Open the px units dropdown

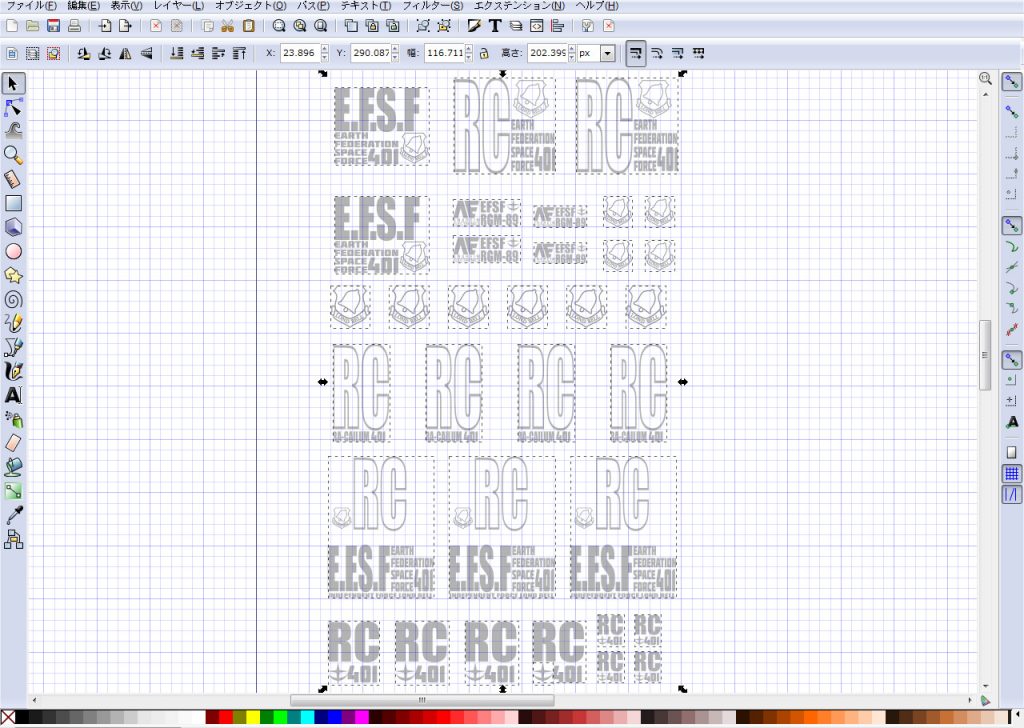(607, 54)
